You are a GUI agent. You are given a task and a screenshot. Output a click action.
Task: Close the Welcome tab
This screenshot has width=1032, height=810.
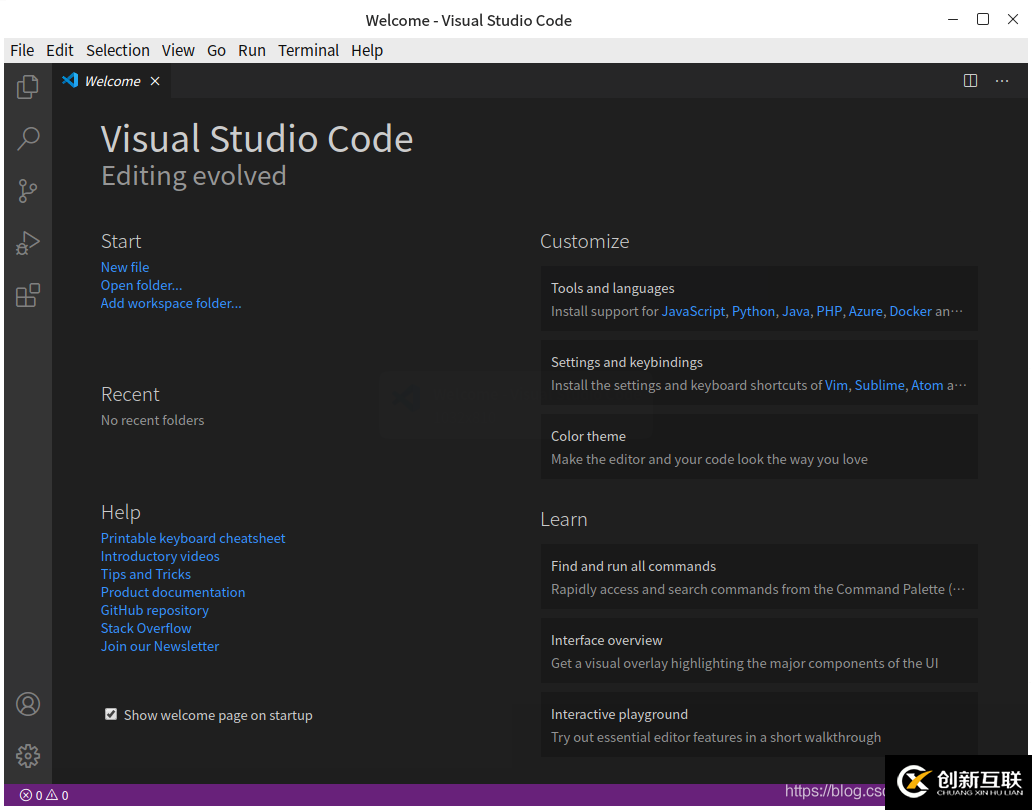click(x=155, y=81)
